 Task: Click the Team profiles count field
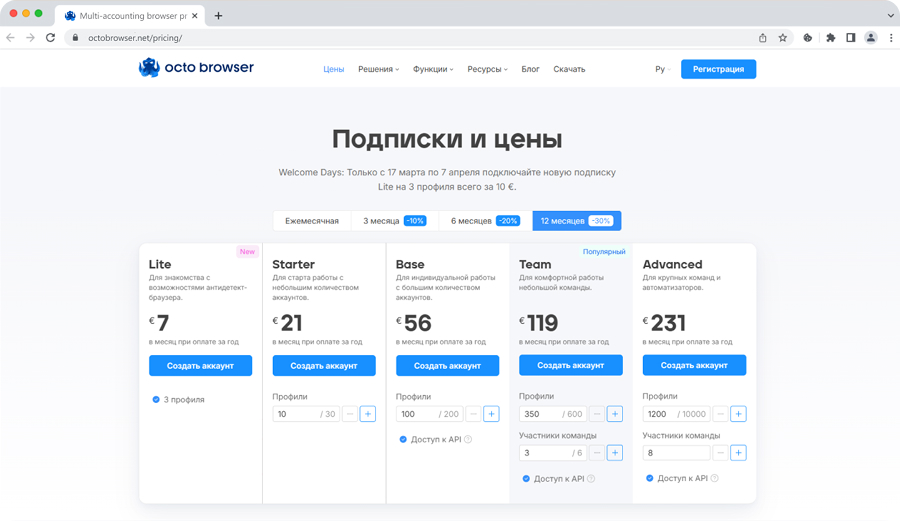tap(553, 414)
